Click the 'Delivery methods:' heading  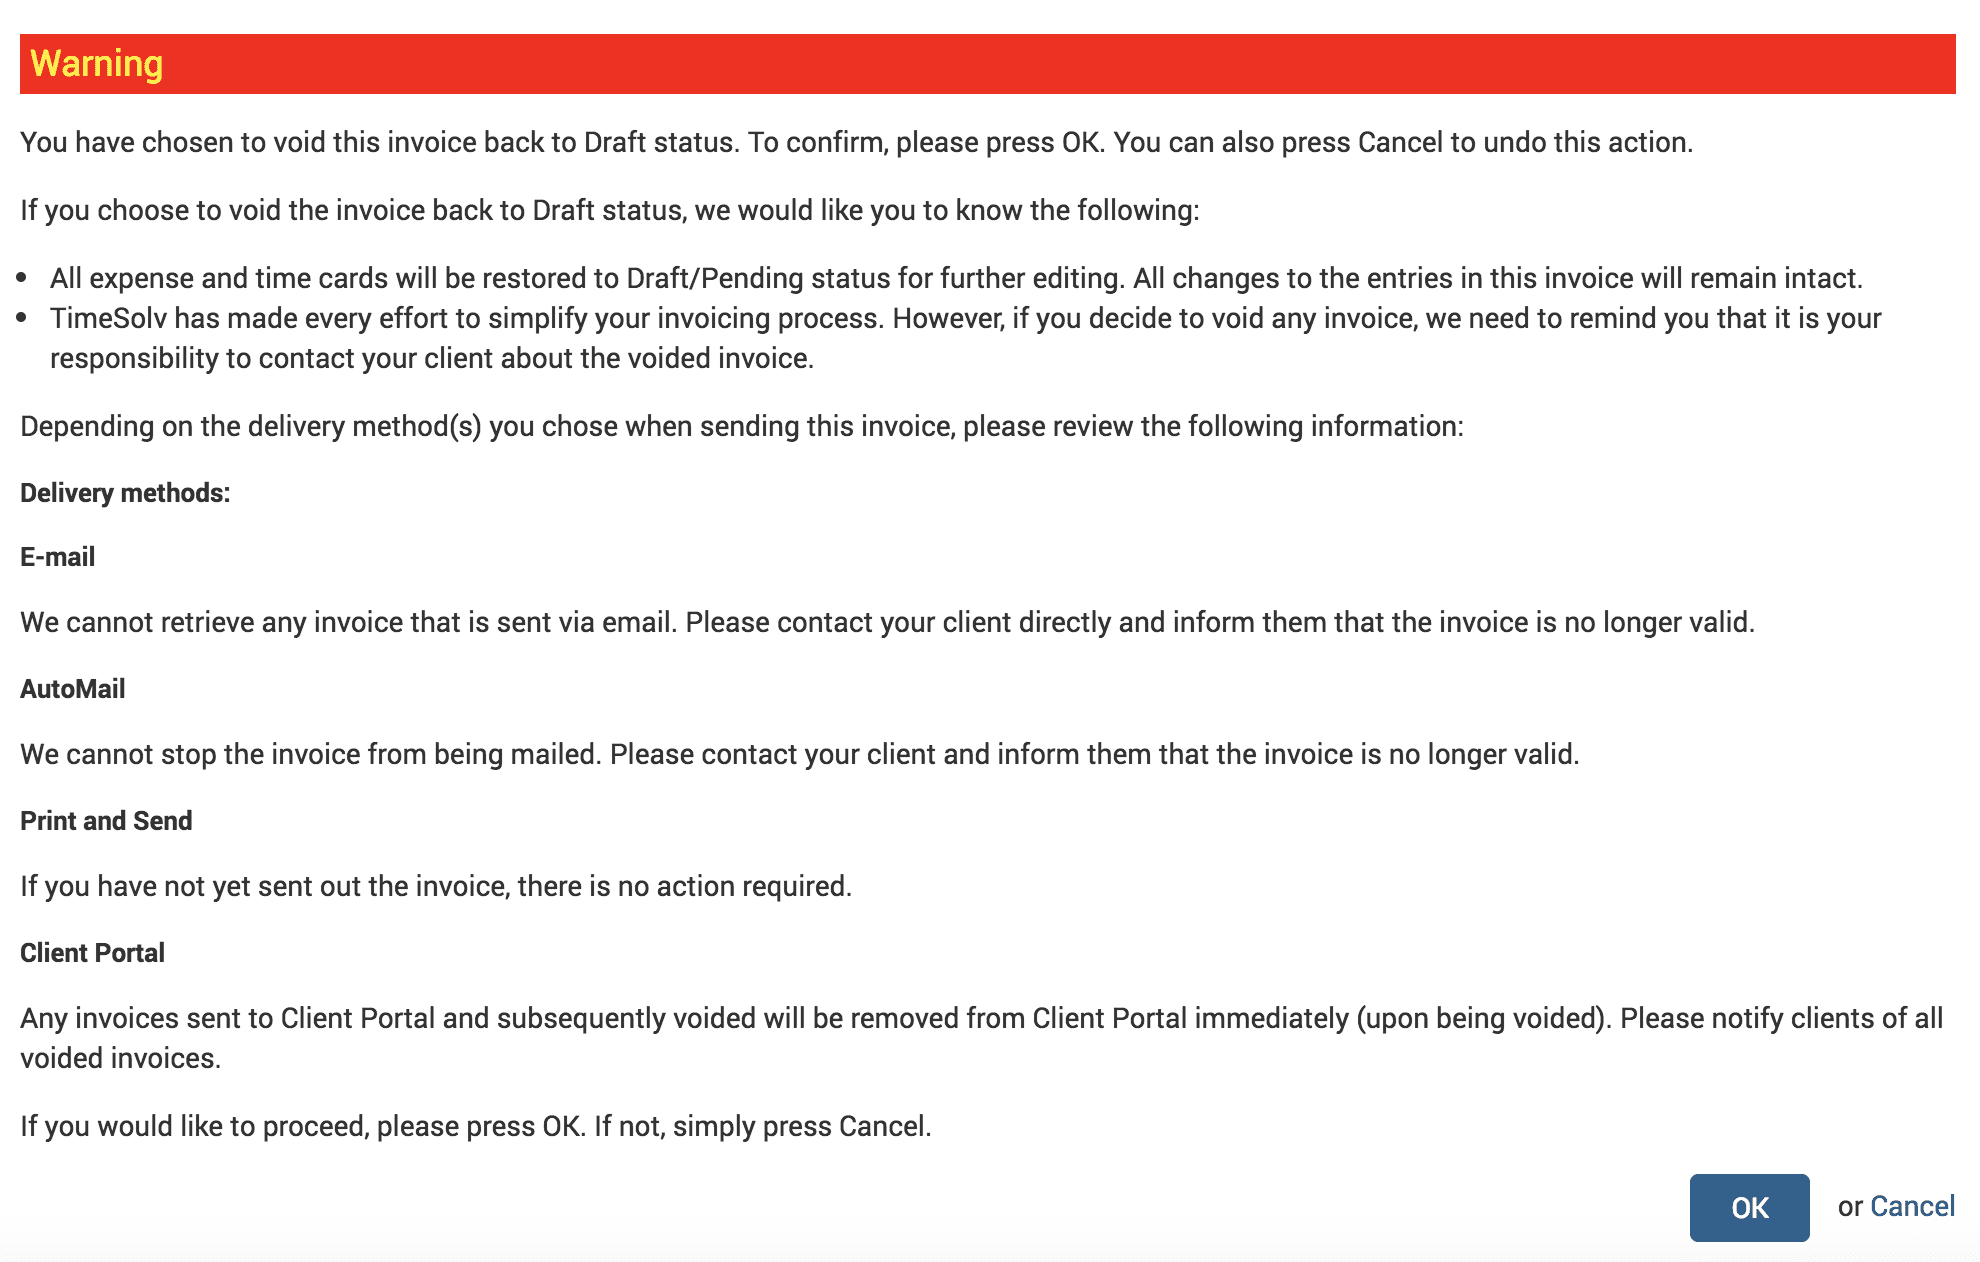tap(125, 493)
